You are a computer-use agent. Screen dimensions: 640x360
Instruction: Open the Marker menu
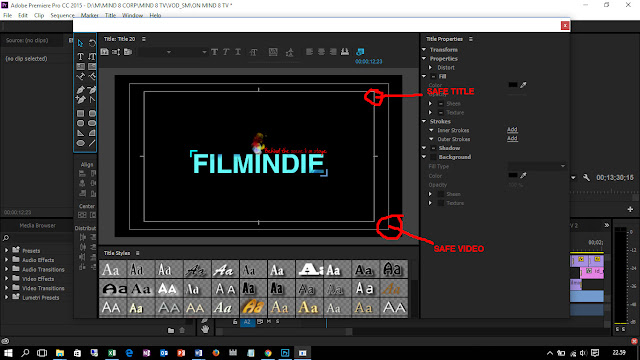tap(89, 16)
